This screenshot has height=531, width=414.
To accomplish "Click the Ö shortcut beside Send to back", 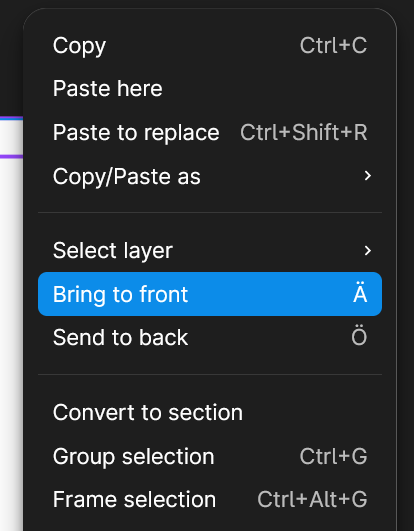I will 359,336.
